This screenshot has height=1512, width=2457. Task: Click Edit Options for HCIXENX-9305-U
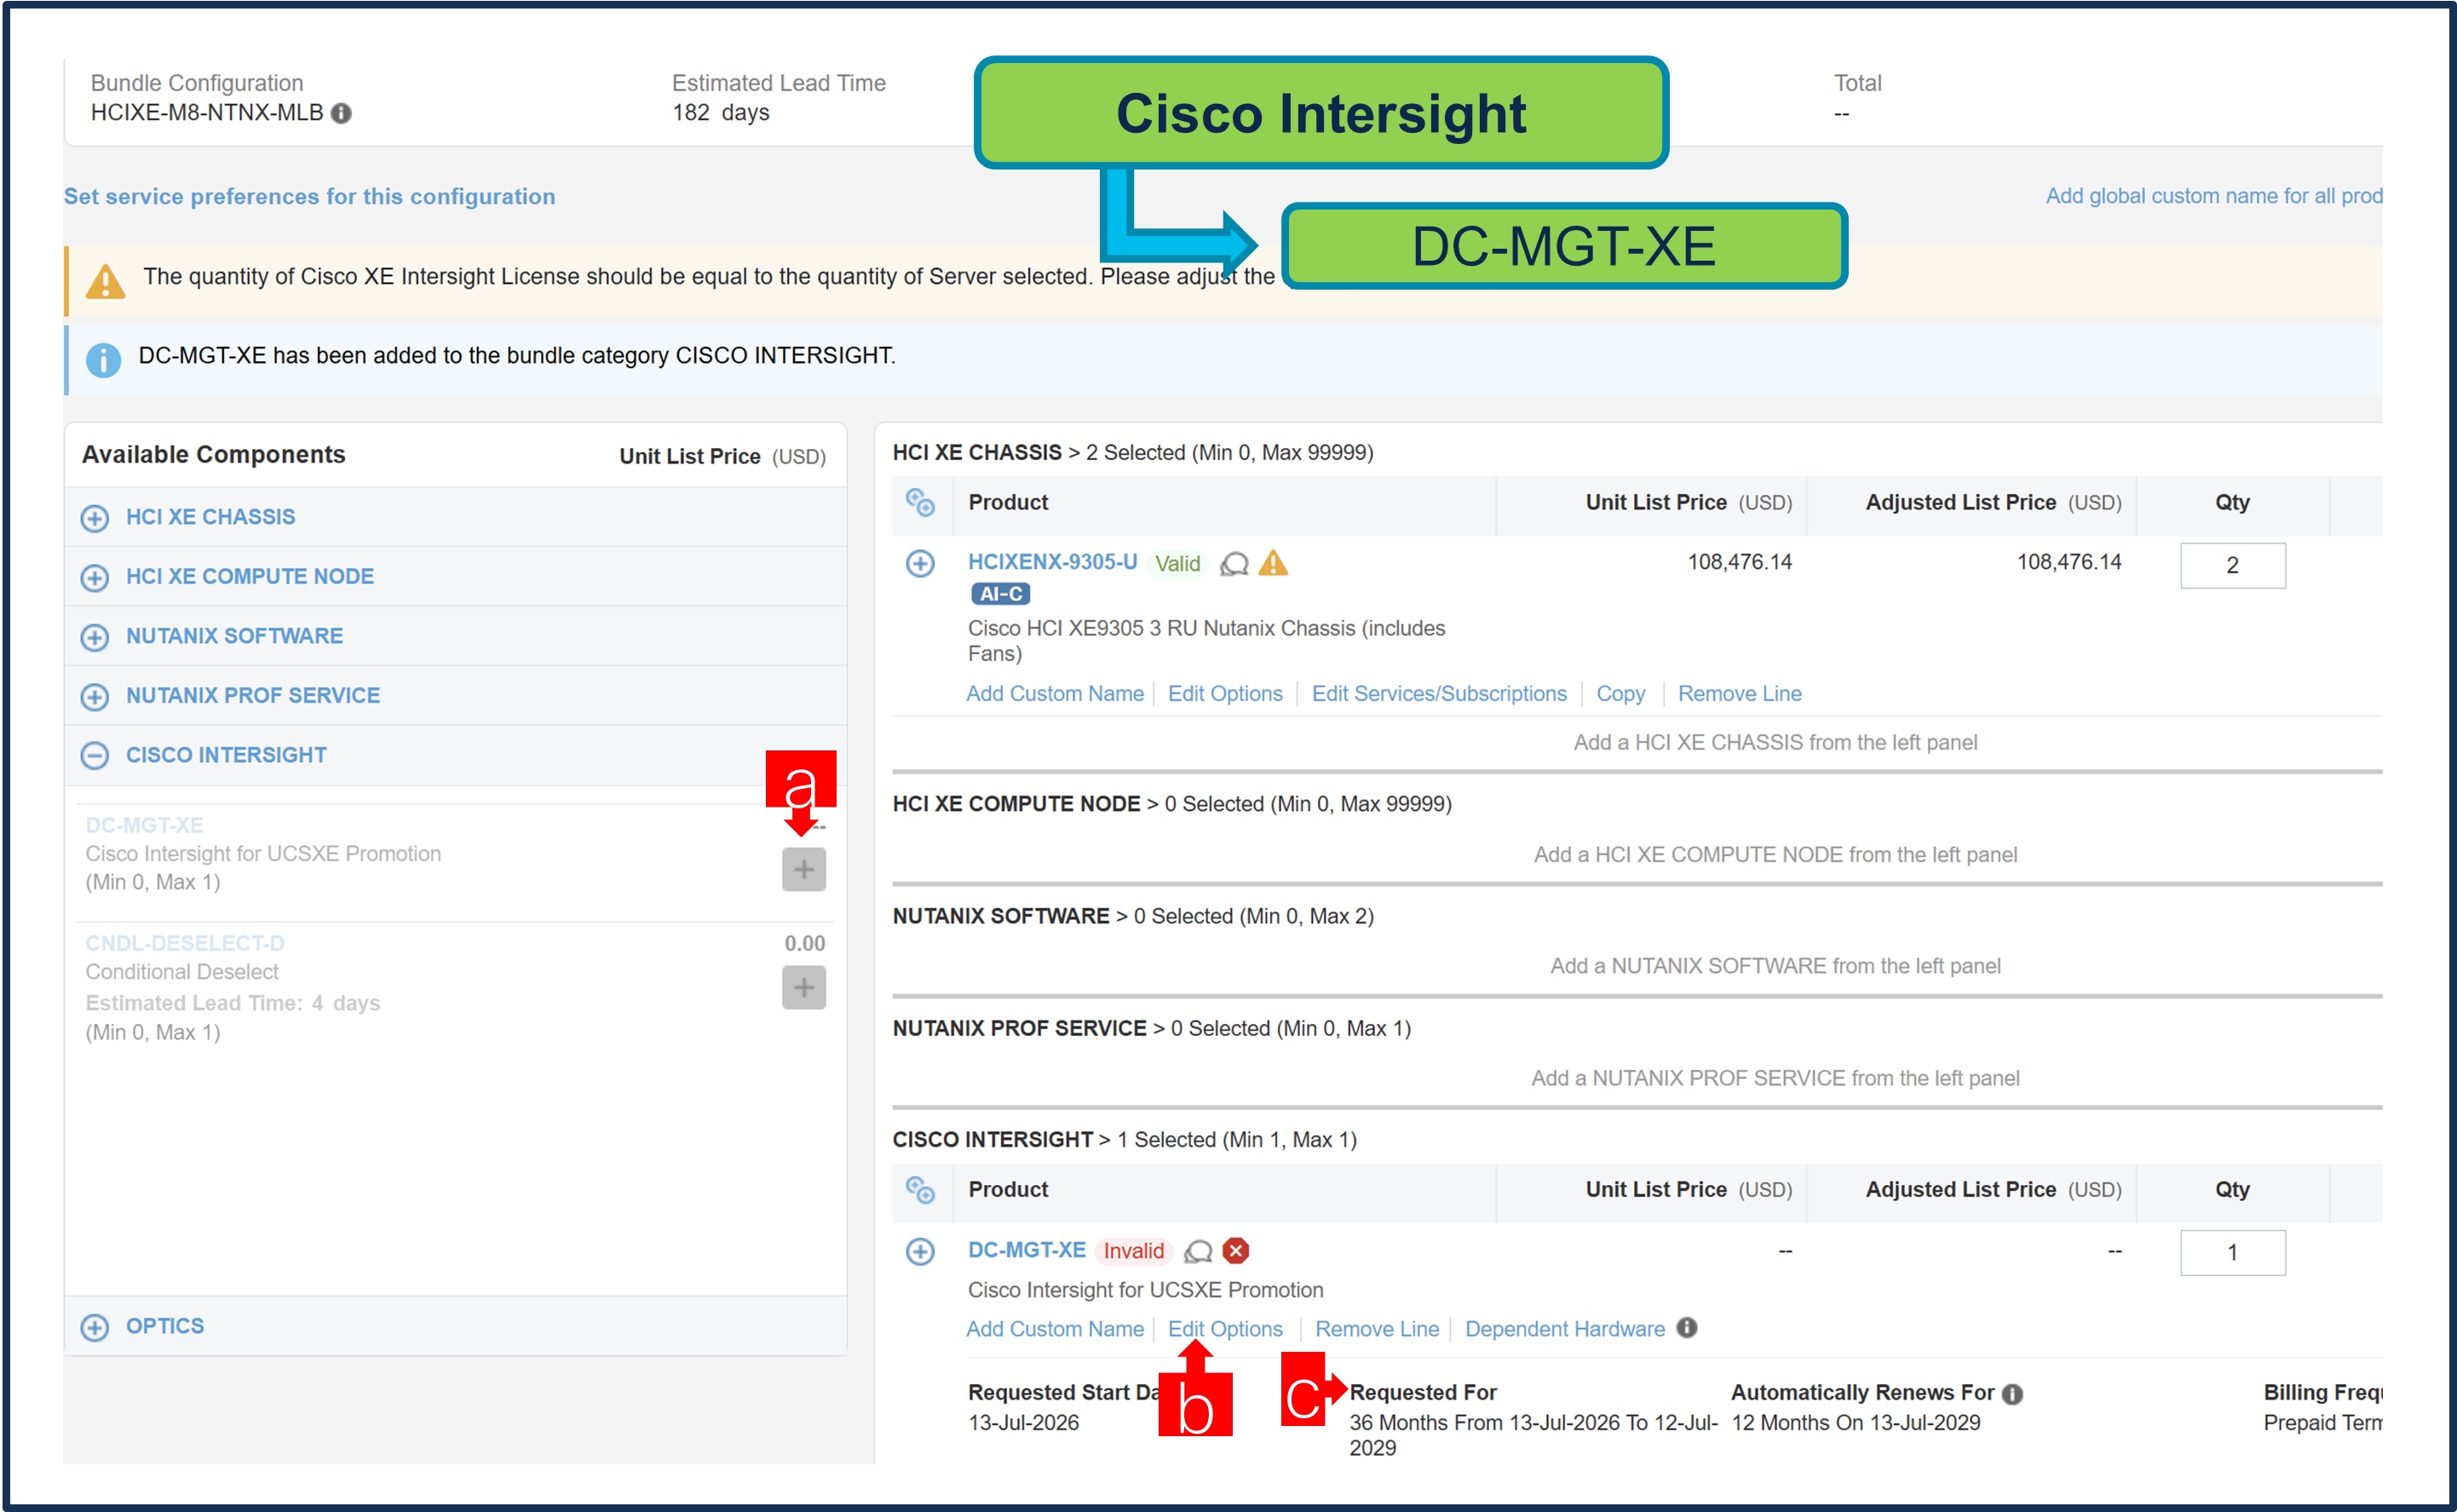(1224, 693)
